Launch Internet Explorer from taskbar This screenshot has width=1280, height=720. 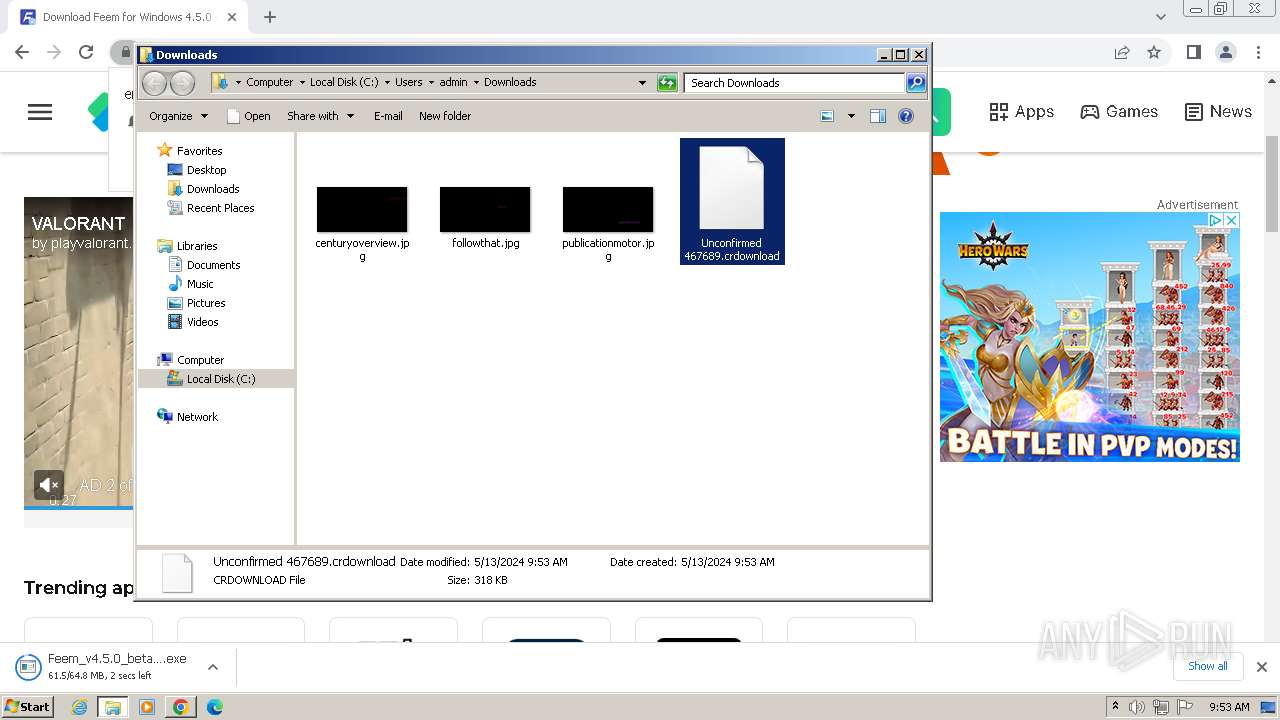coord(79,707)
